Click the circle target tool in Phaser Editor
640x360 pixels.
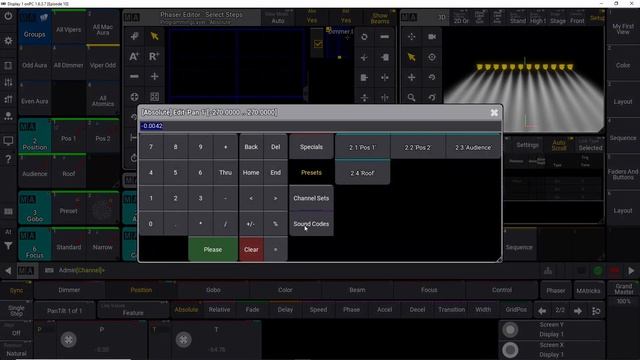(134, 97)
